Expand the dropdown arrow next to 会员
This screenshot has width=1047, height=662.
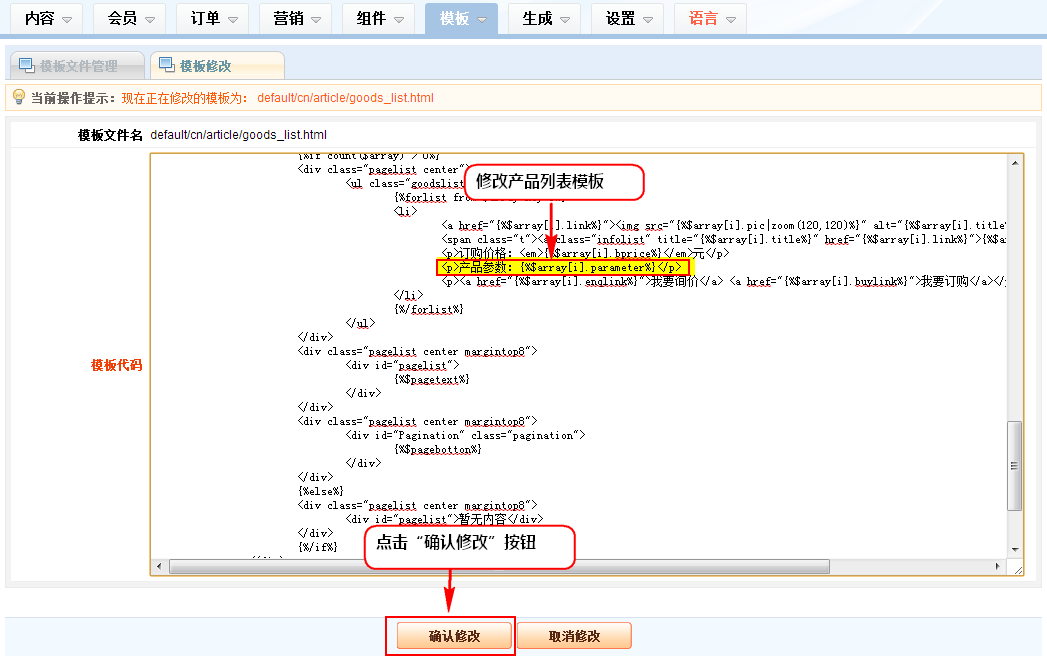tap(150, 20)
